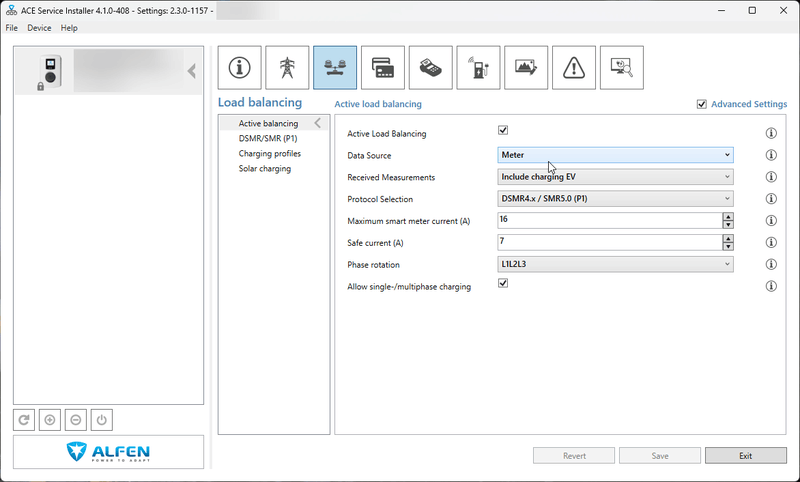Click the Alfen logo
This screenshot has width=800, height=482.
click(x=108, y=452)
